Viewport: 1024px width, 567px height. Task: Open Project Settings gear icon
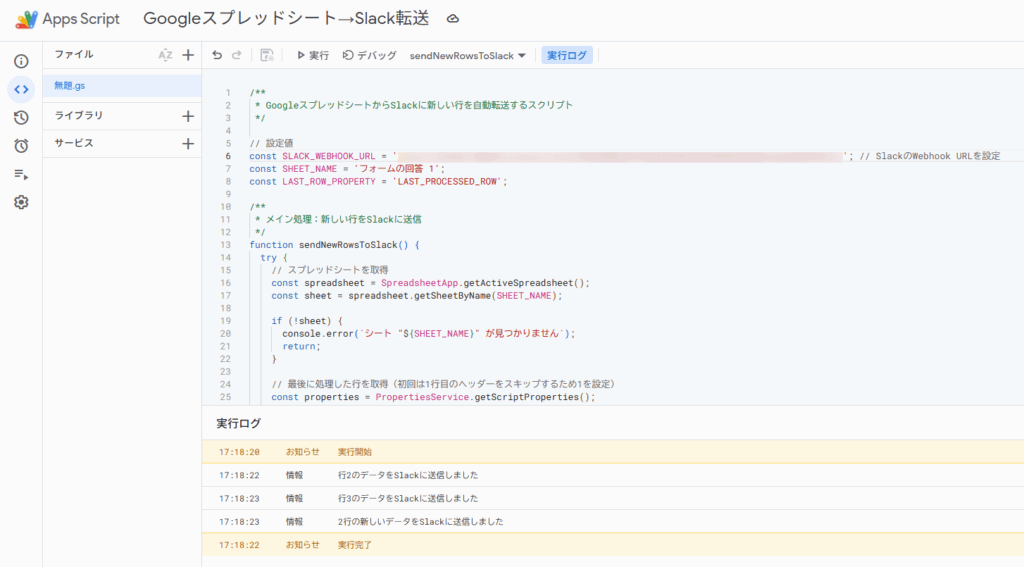point(22,202)
